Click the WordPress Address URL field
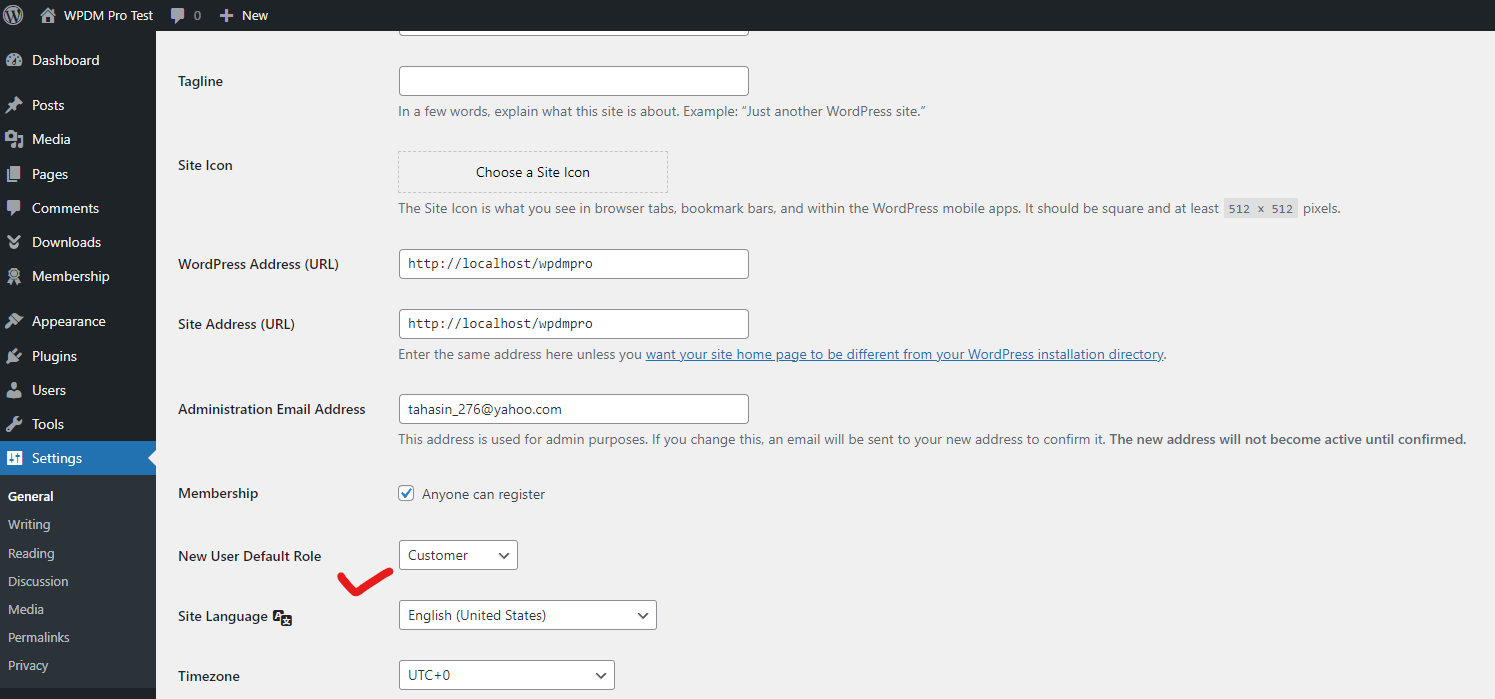This screenshot has width=1495, height=699. pyautogui.click(x=573, y=264)
